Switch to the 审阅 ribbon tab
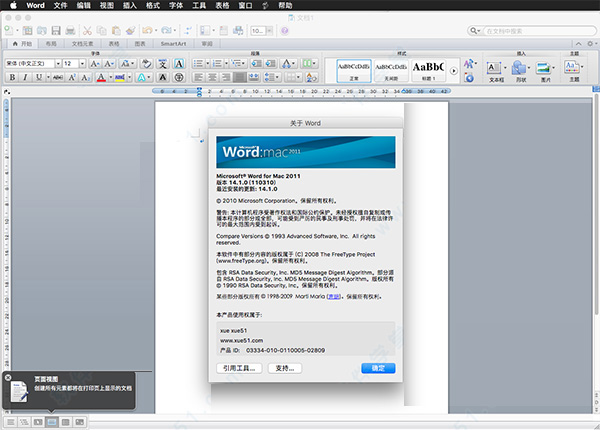The image size is (600, 430). tap(207, 44)
